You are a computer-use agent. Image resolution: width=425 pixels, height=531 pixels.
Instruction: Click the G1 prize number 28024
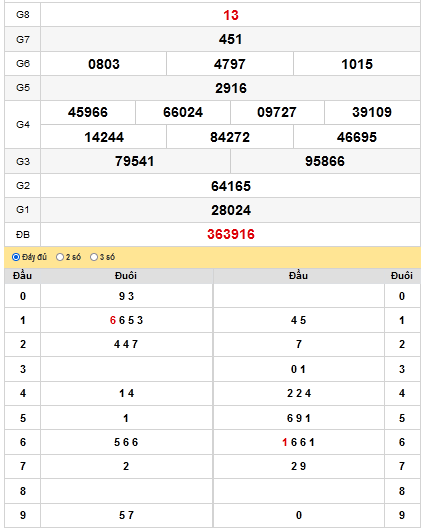coord(231,210)
